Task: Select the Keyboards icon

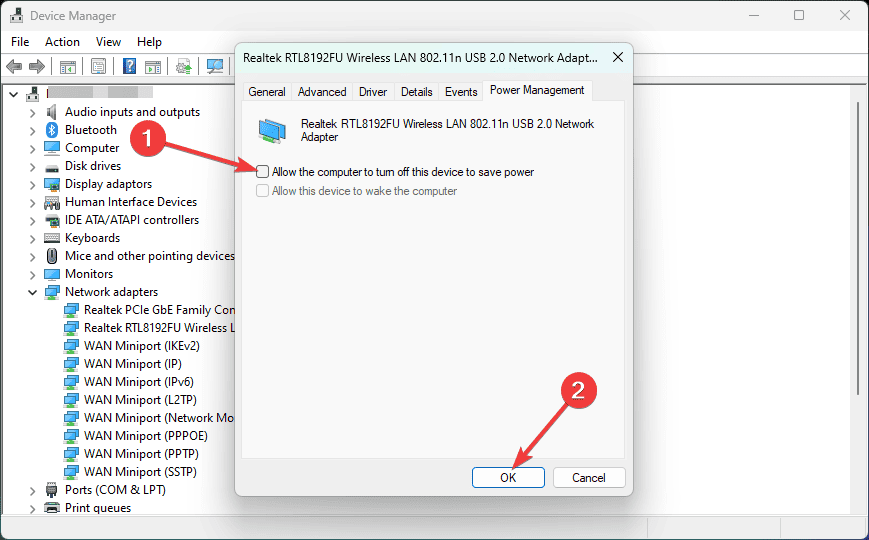Action: tap(52, 238)
